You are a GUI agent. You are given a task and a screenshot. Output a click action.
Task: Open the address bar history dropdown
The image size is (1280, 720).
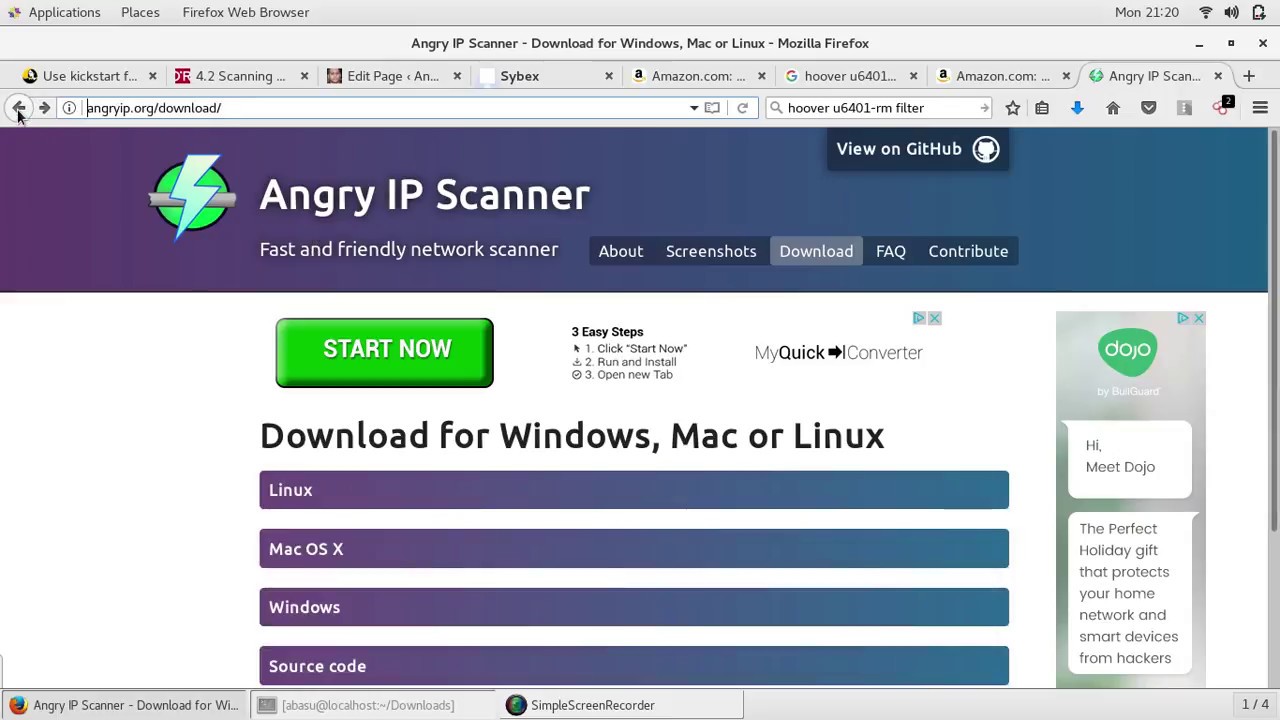coord(694,108)
